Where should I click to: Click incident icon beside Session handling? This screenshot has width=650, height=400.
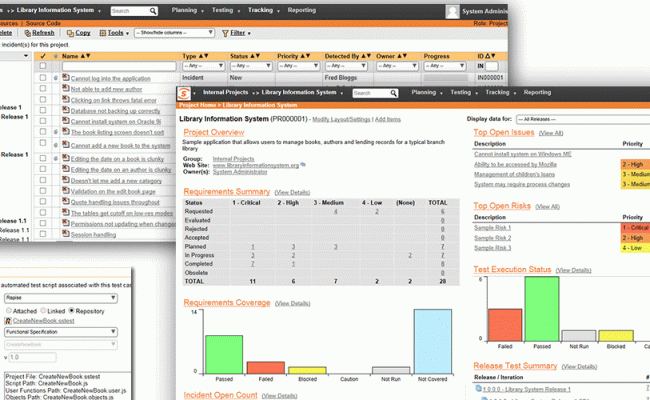[65, 233]
